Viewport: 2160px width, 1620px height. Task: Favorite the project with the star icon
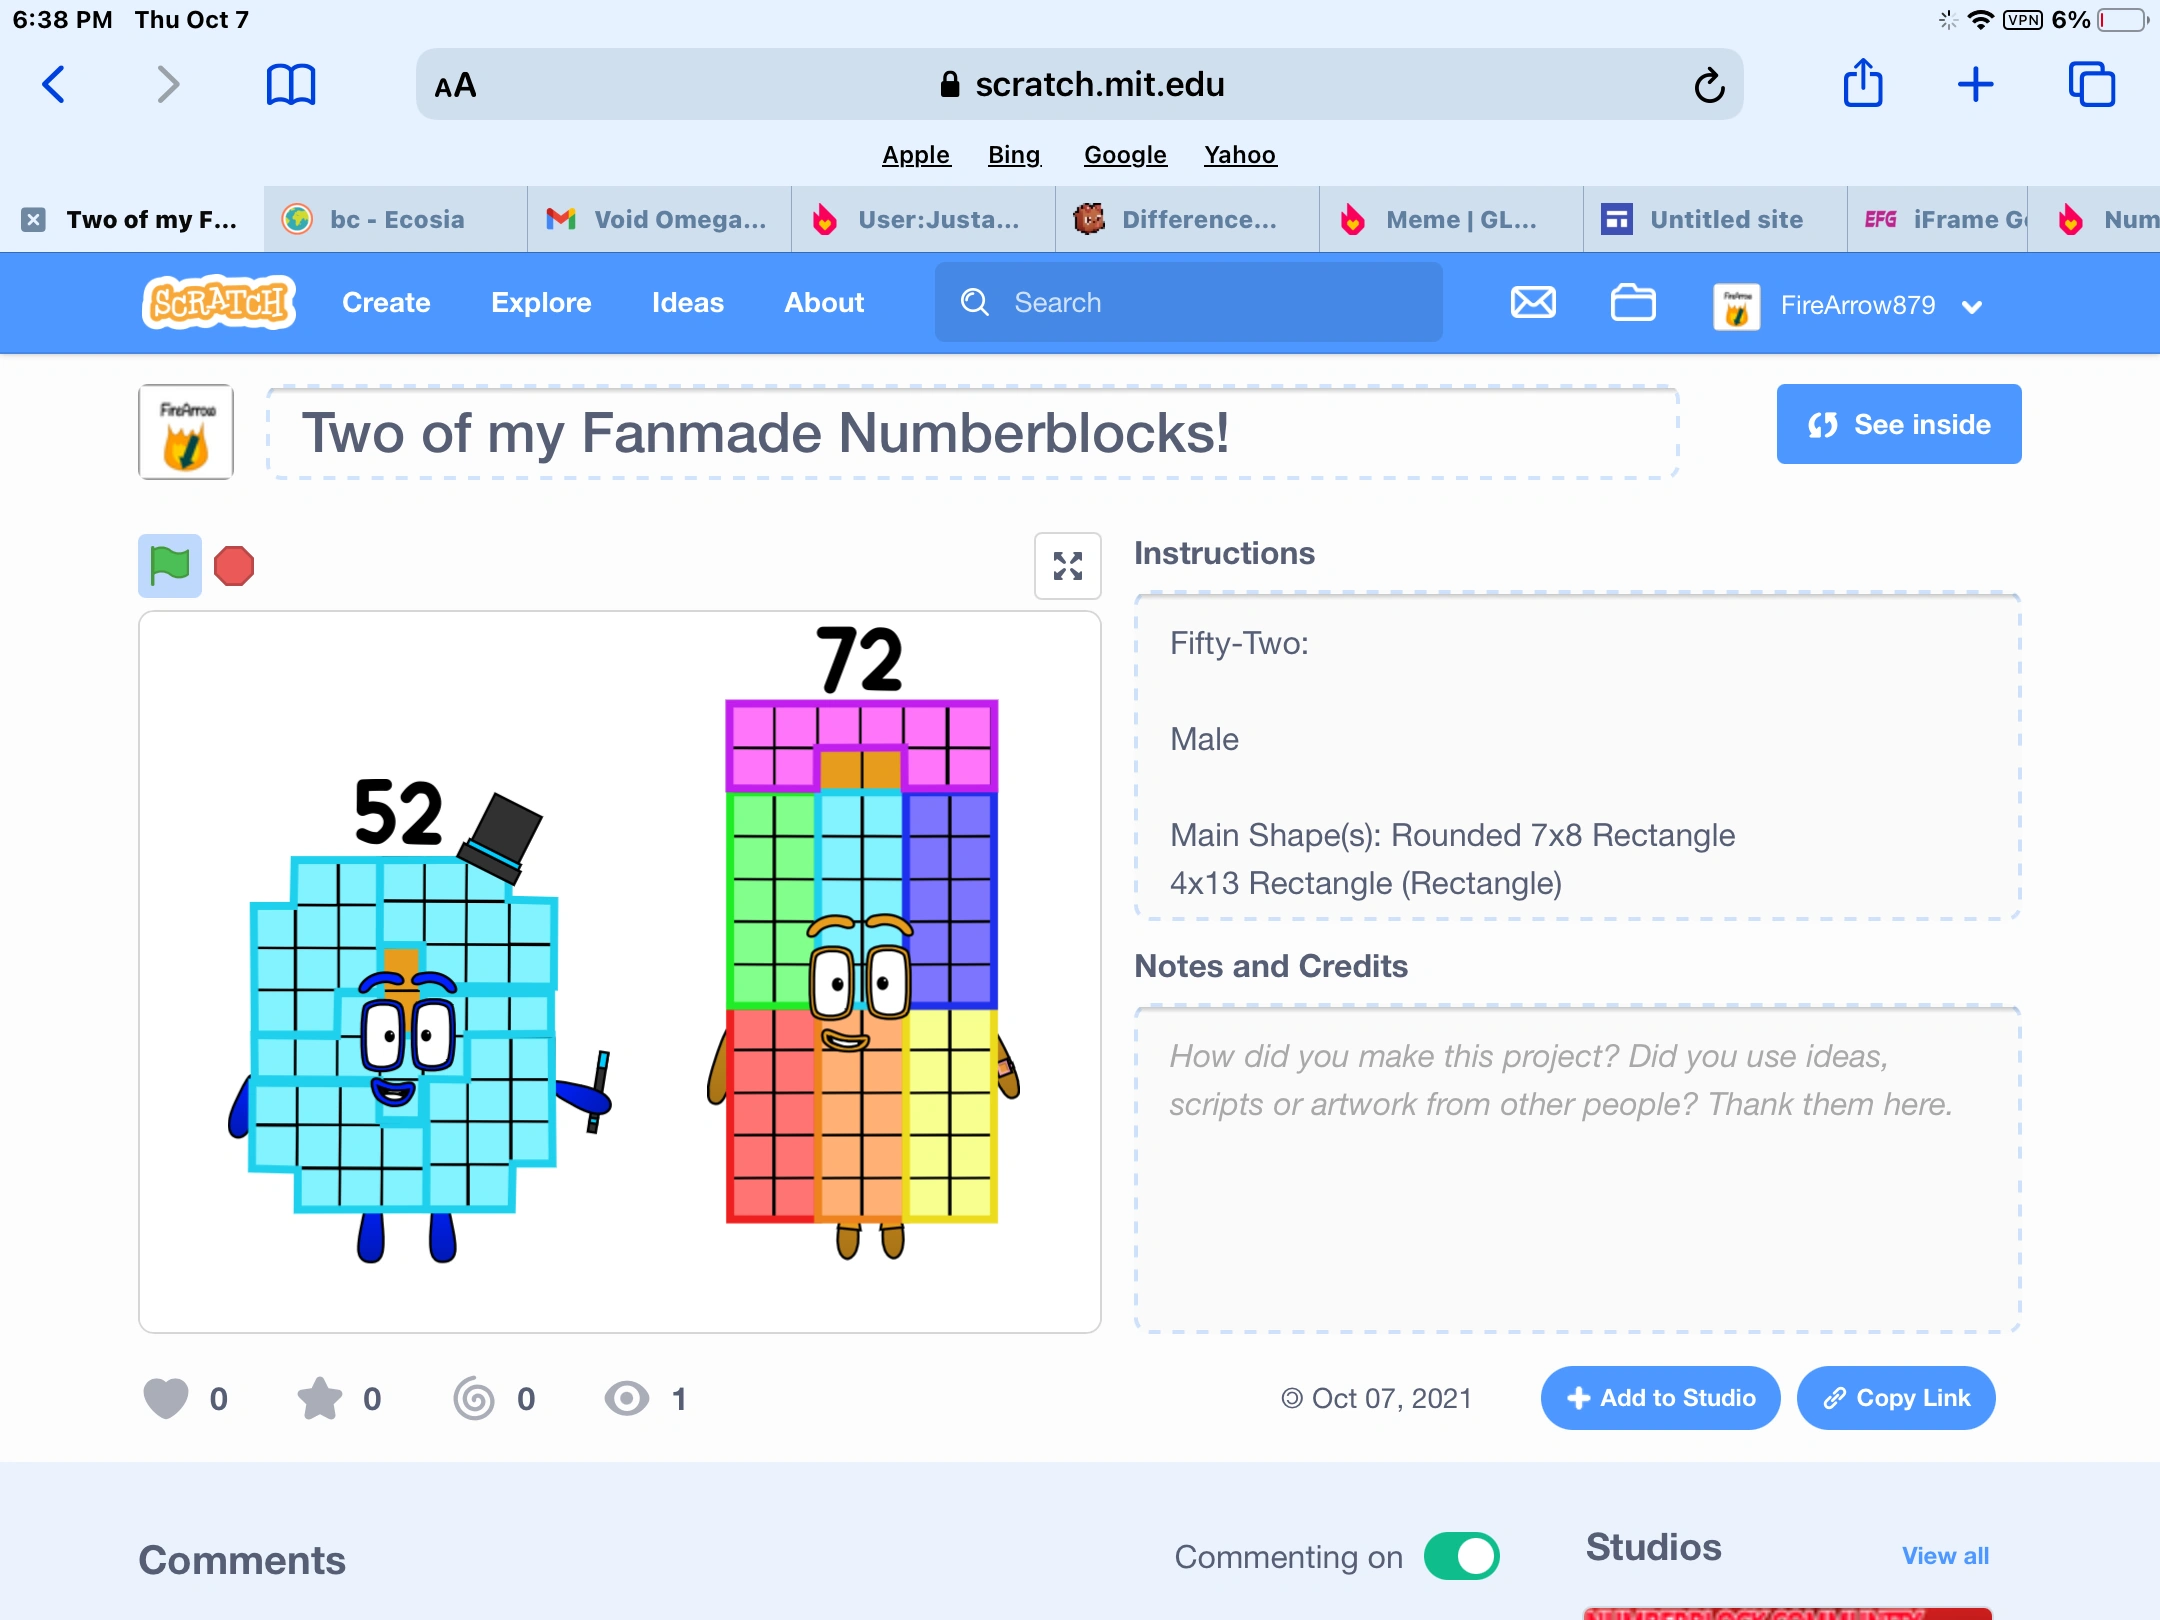point(318,1399)
